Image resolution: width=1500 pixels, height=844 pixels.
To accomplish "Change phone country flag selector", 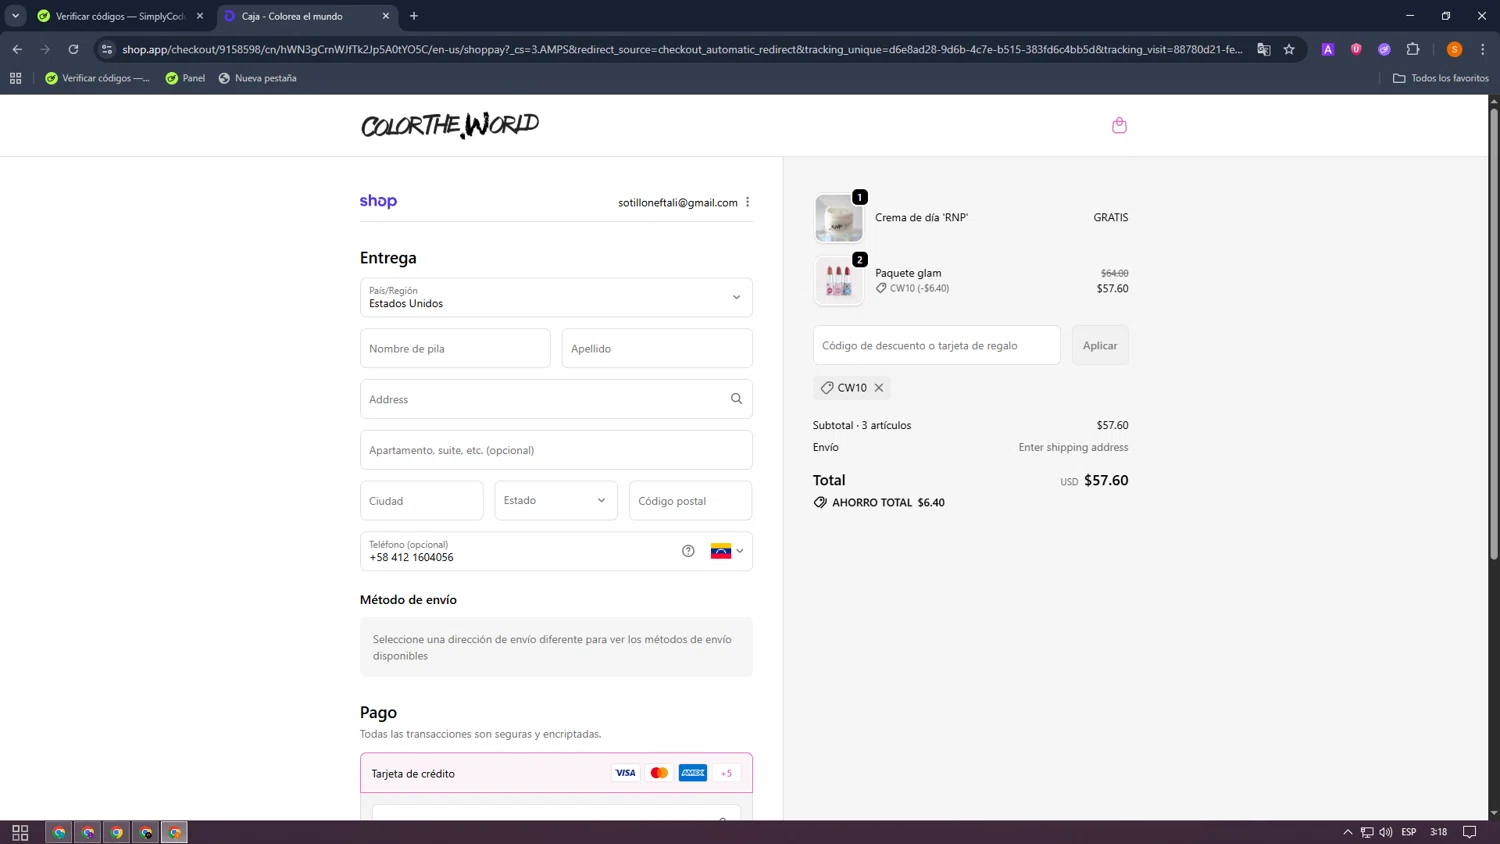I will click(x=727, y=551).
